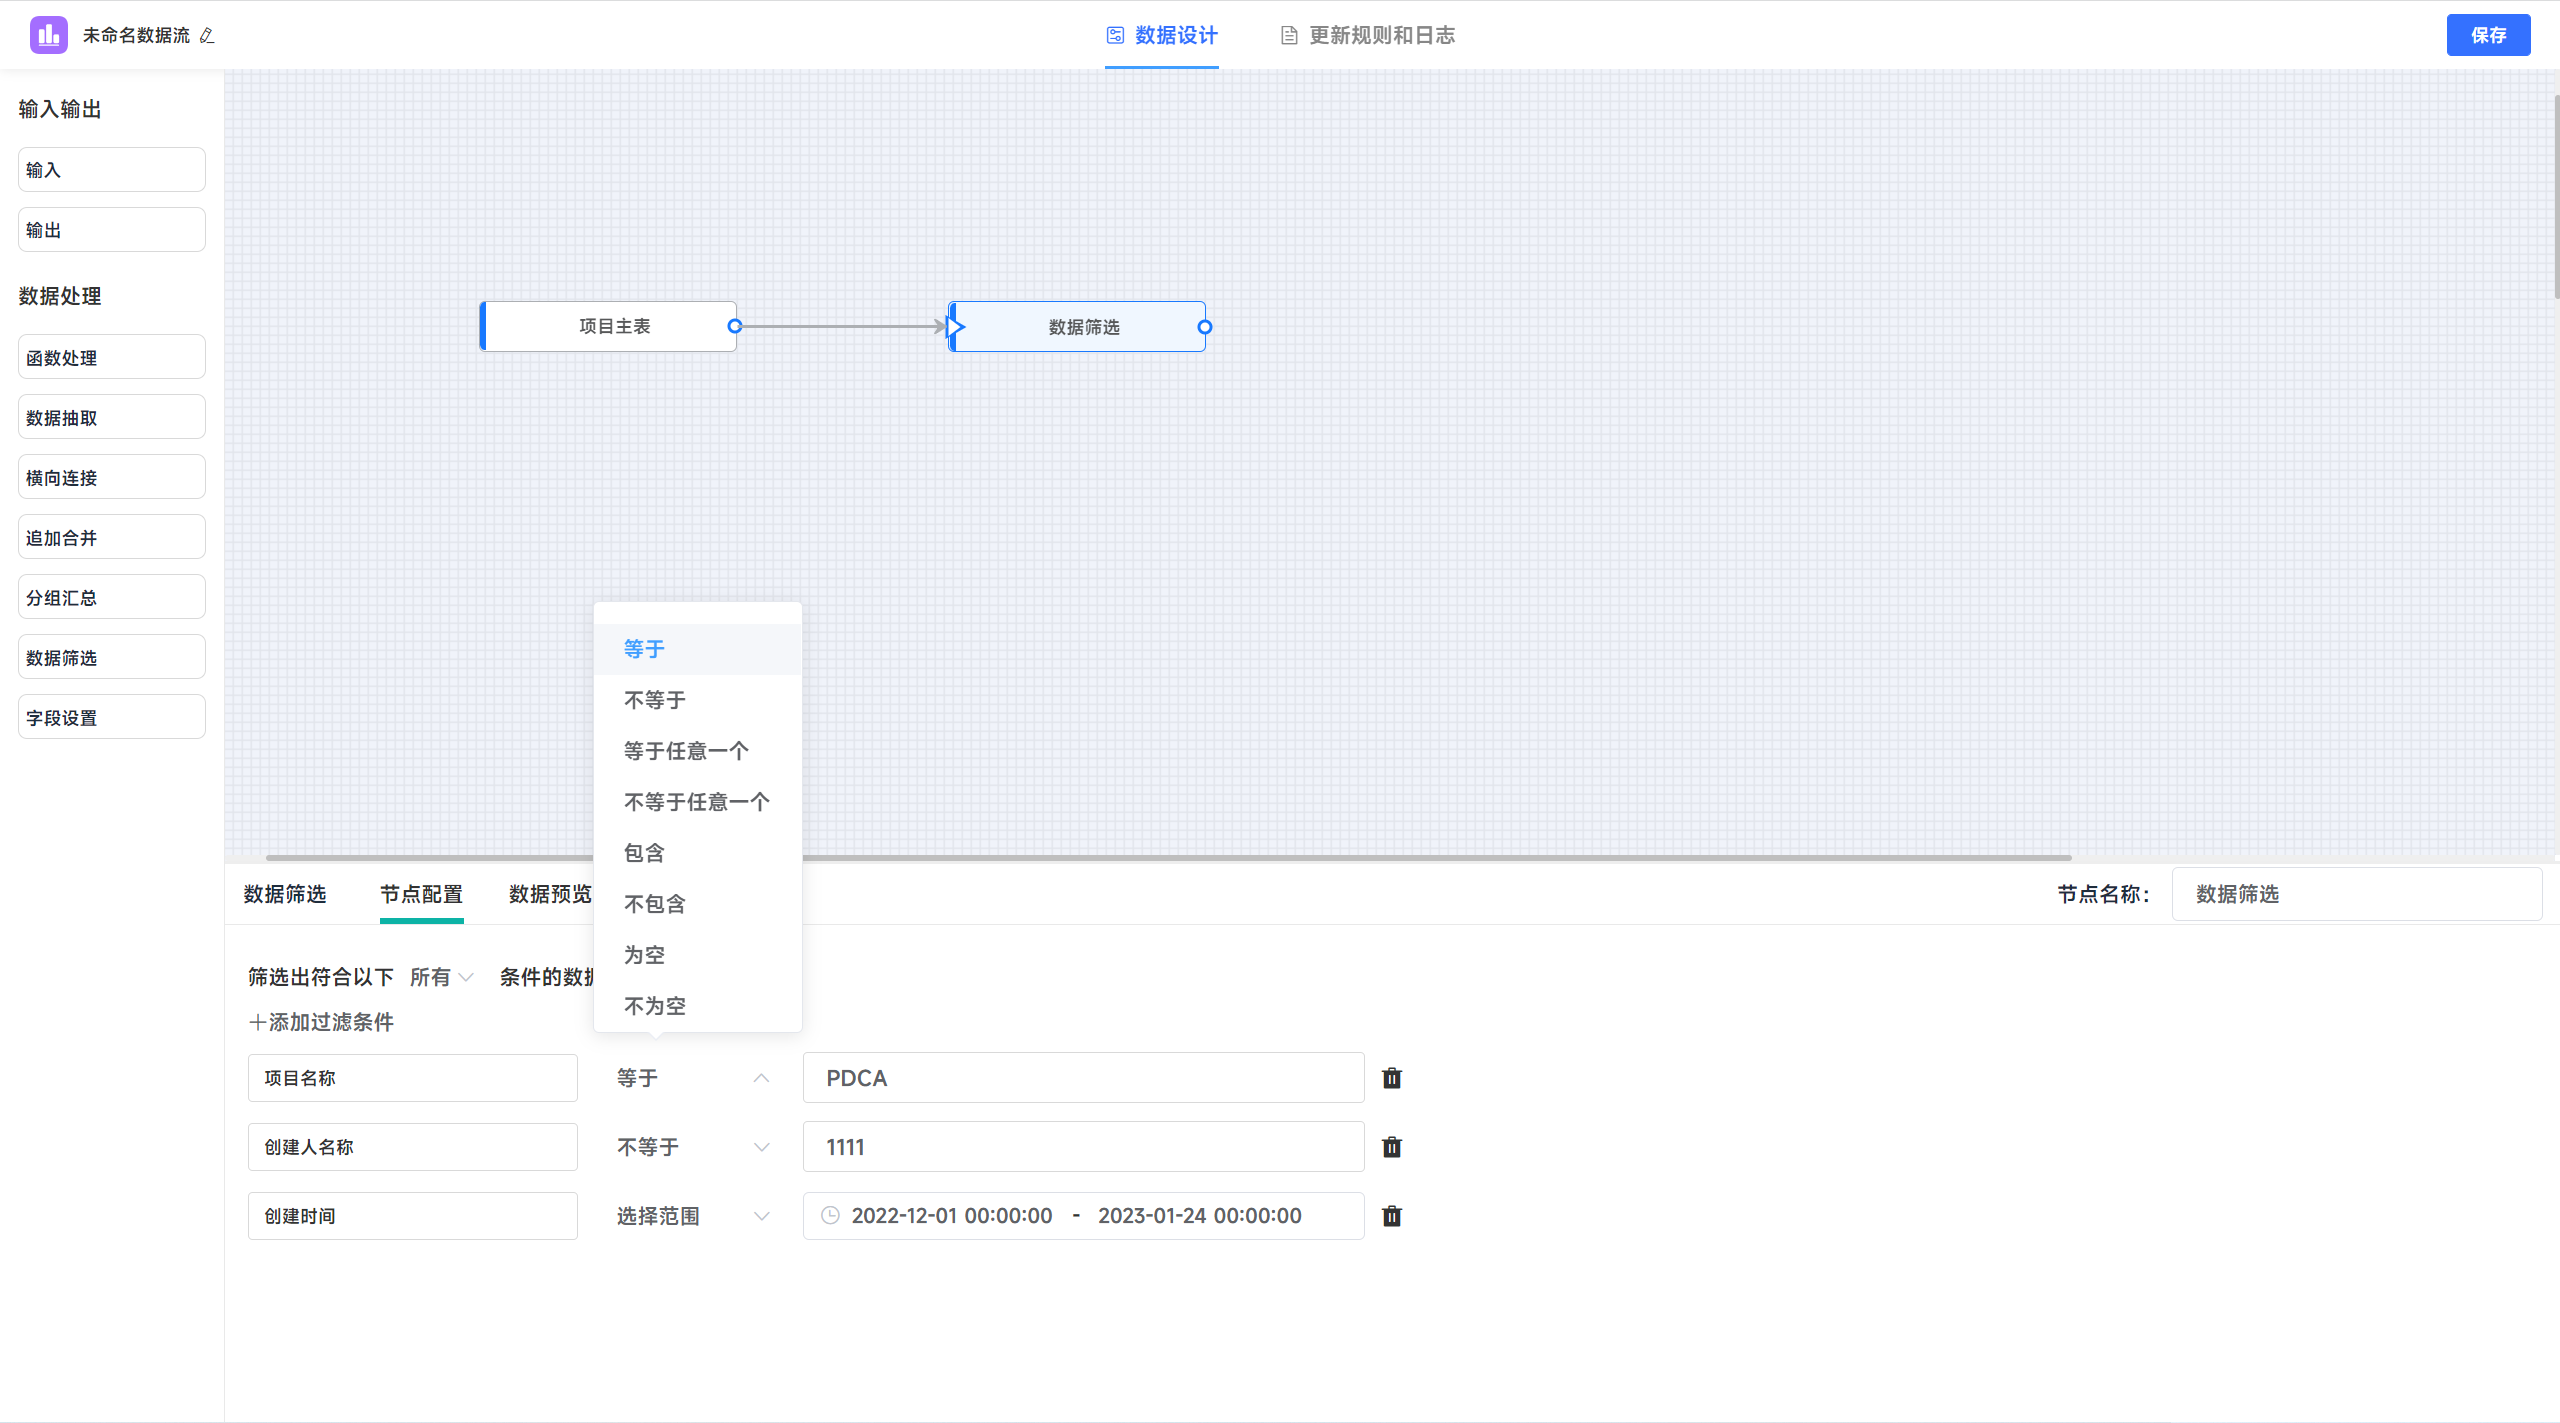Click the canvas horizontal scrollbar

pos(1168,857)
